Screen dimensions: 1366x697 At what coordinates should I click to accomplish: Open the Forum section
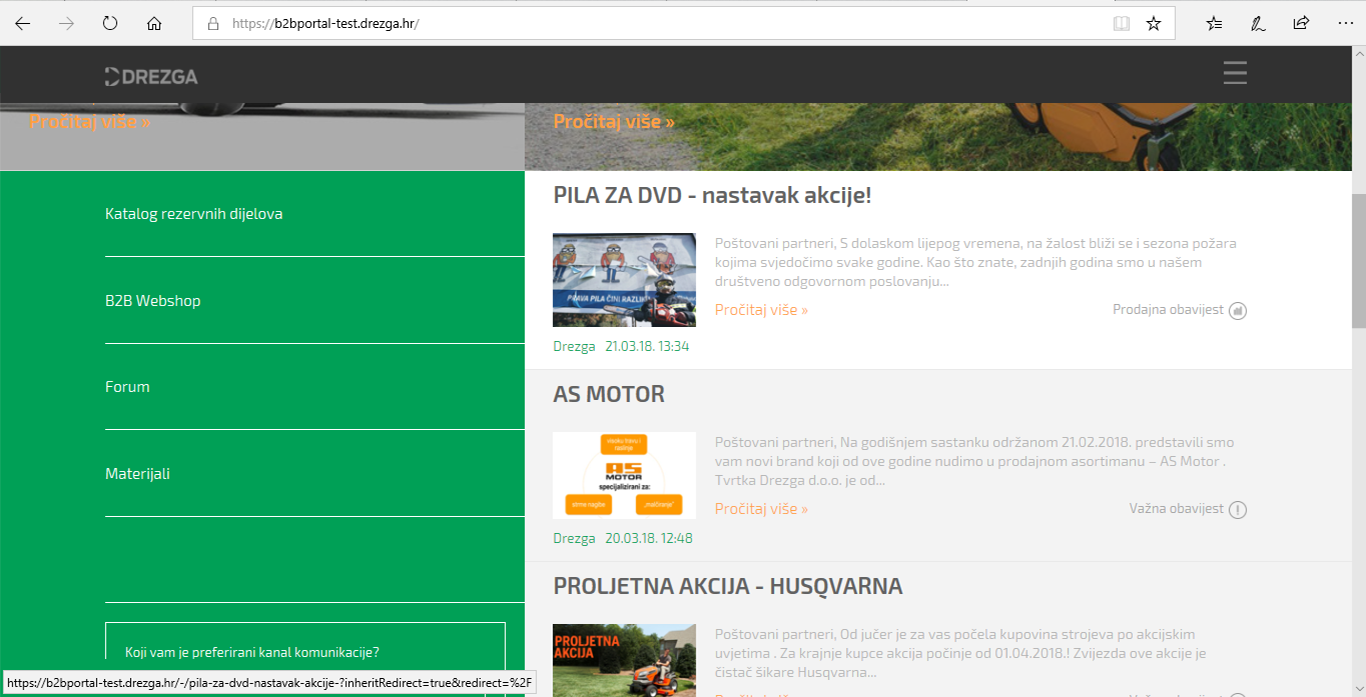pos(127,387)
